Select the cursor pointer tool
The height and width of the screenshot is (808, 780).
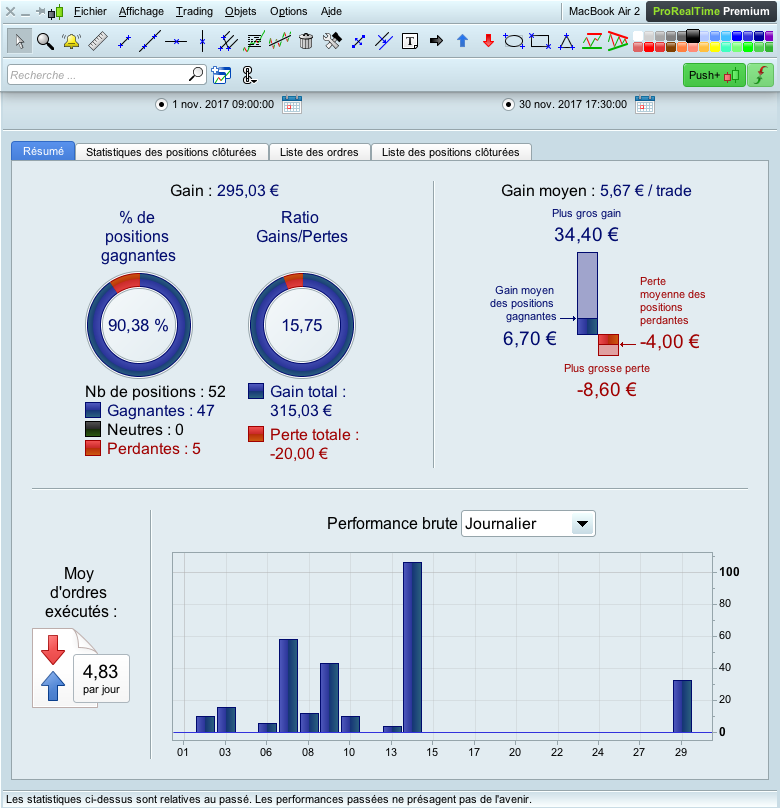[20, 41]
